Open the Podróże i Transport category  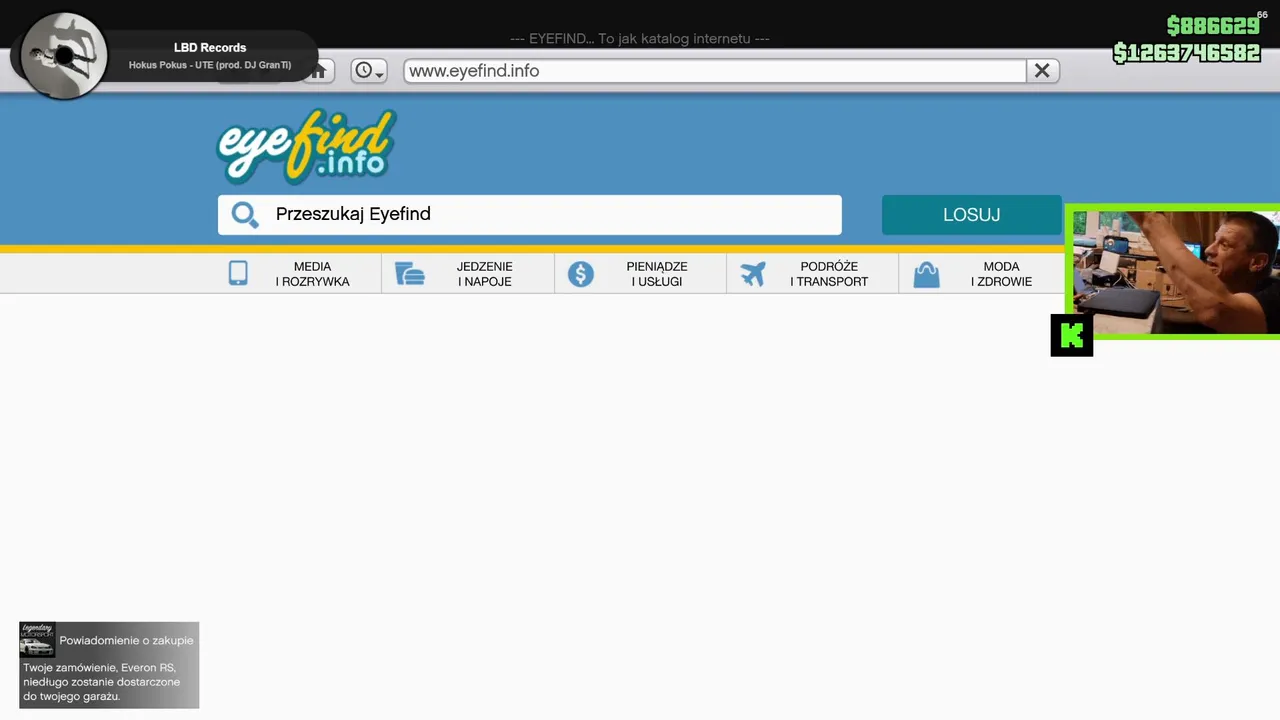[813, 274]
